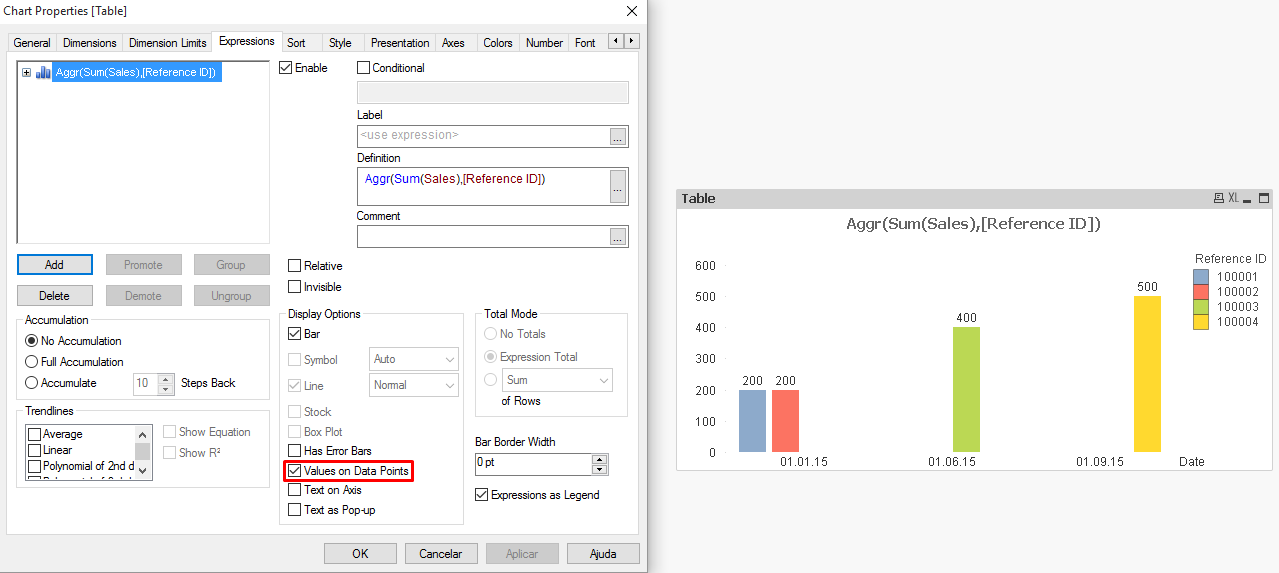Click the print icon on the Table chart

(x=1218, y=198)
